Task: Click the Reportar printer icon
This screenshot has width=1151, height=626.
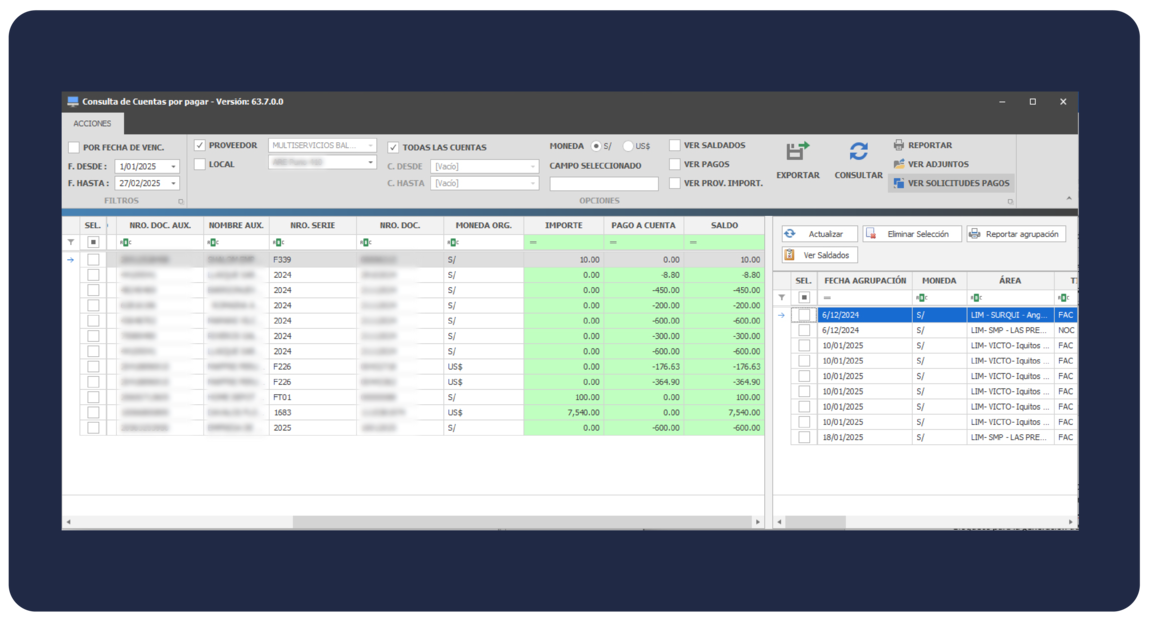Action: tap(899, 146)
